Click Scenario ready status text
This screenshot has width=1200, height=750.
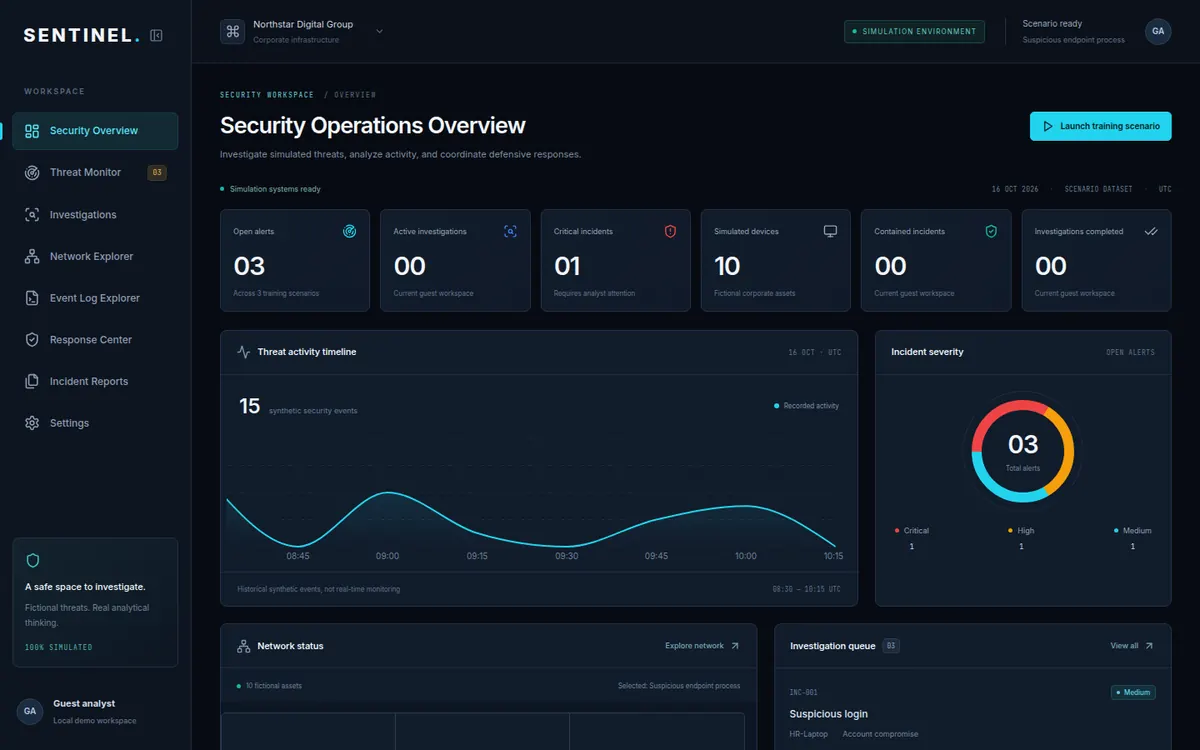1052,24
